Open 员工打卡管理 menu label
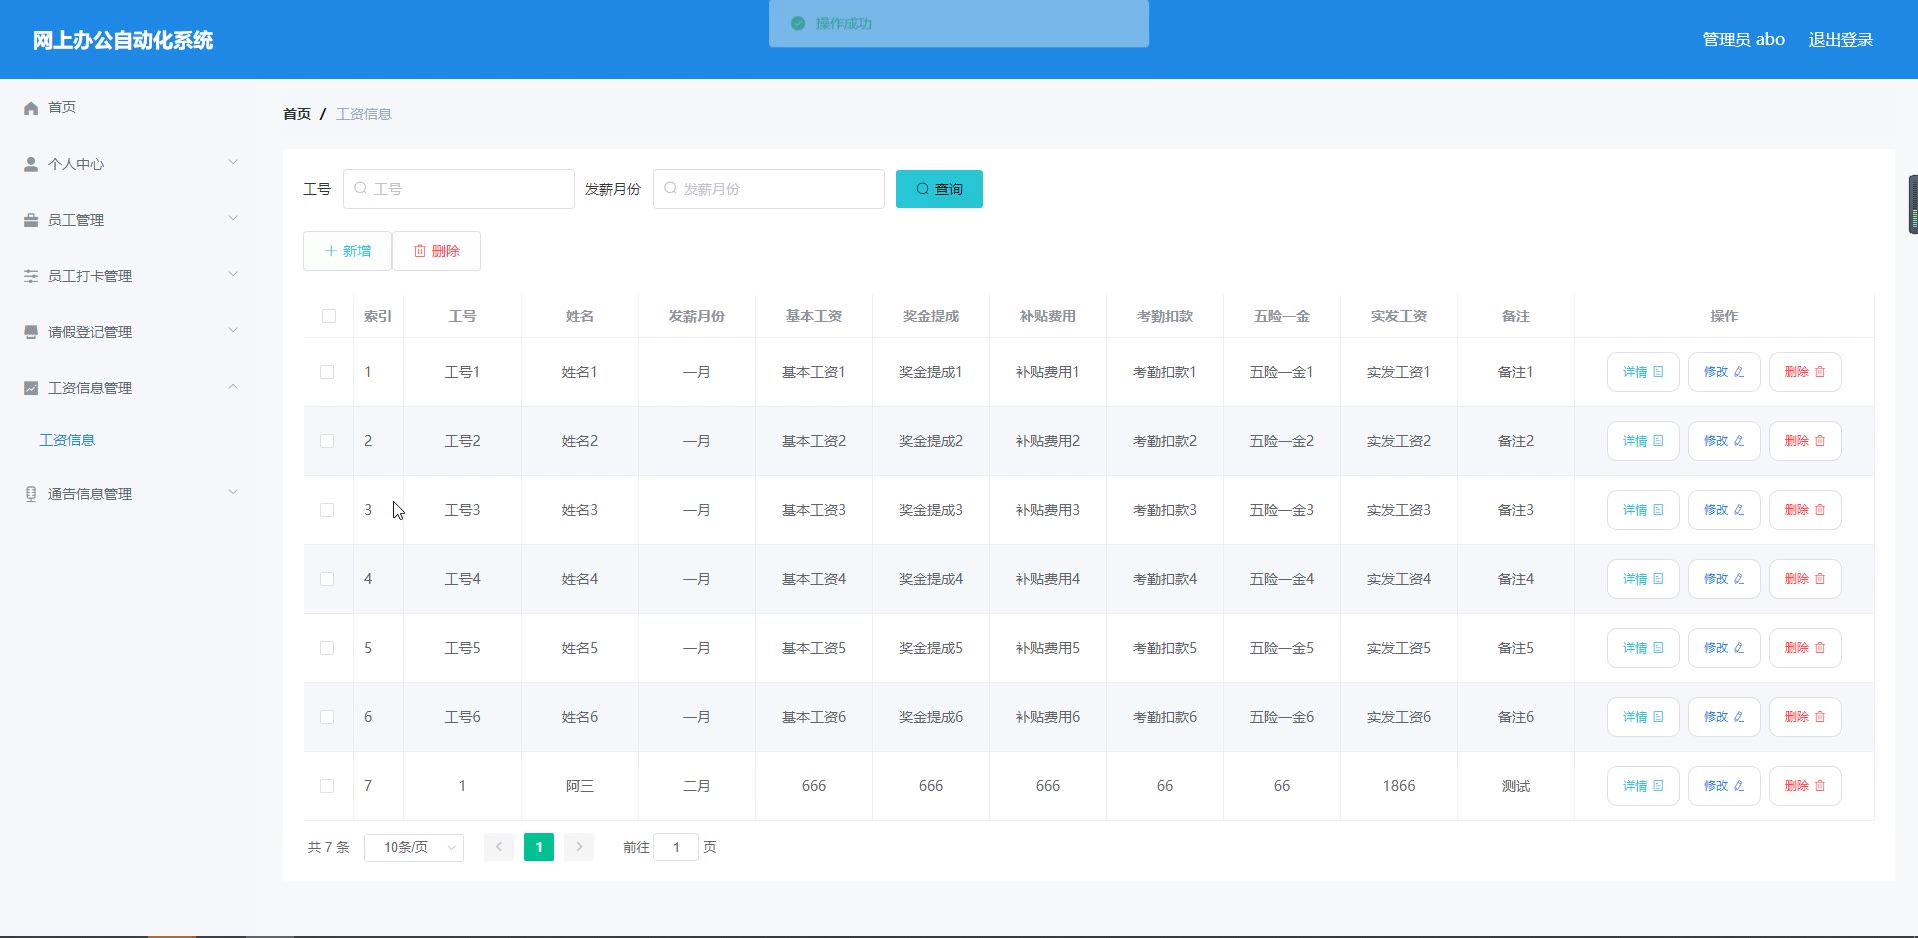 [x=90, y=276]
